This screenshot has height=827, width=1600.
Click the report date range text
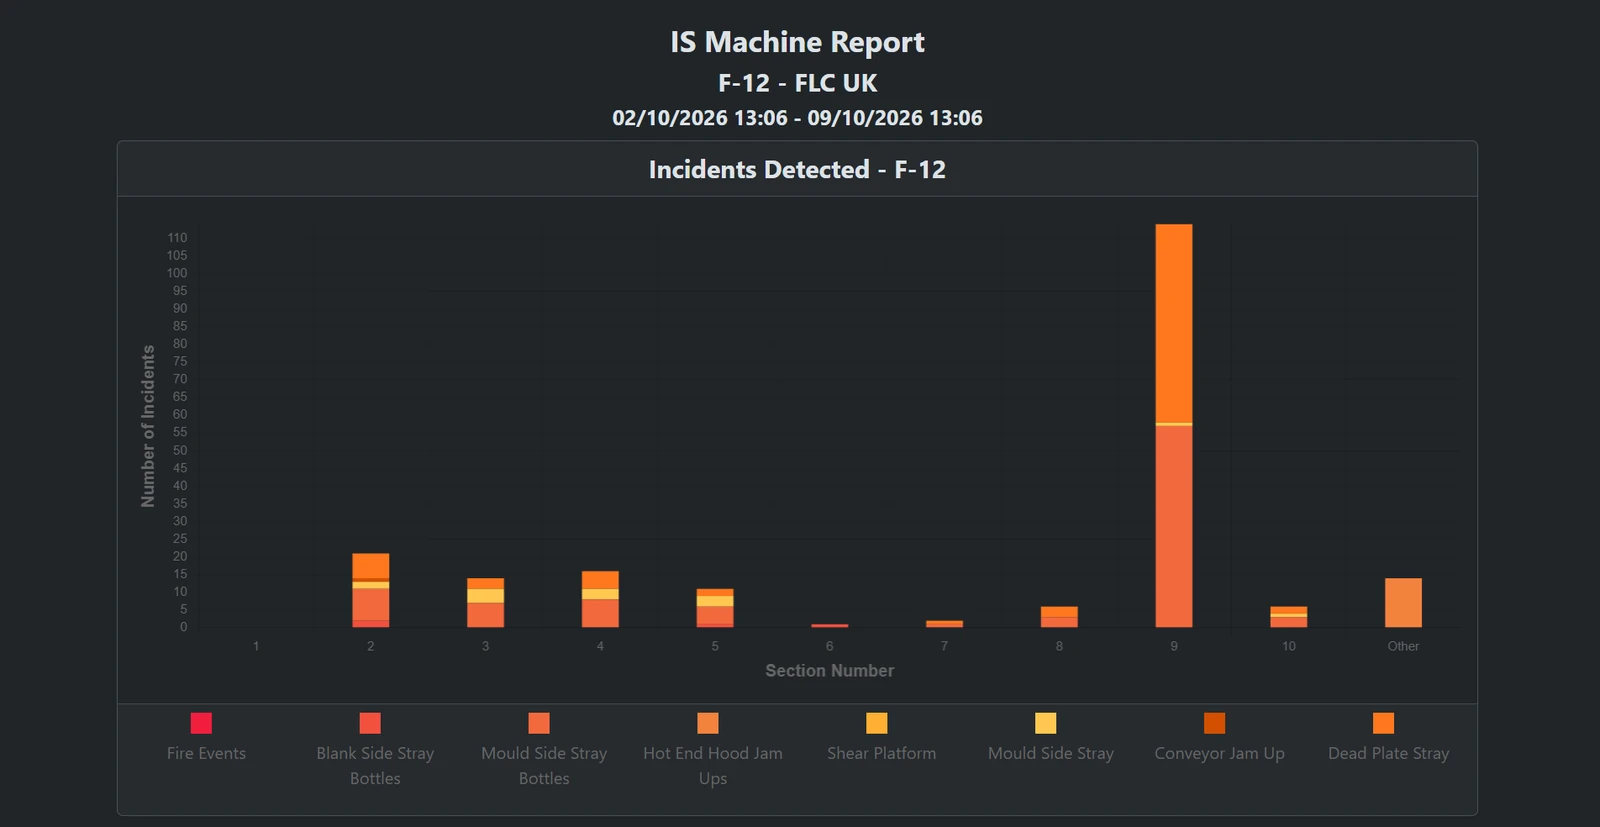click(x=797, y=118)
